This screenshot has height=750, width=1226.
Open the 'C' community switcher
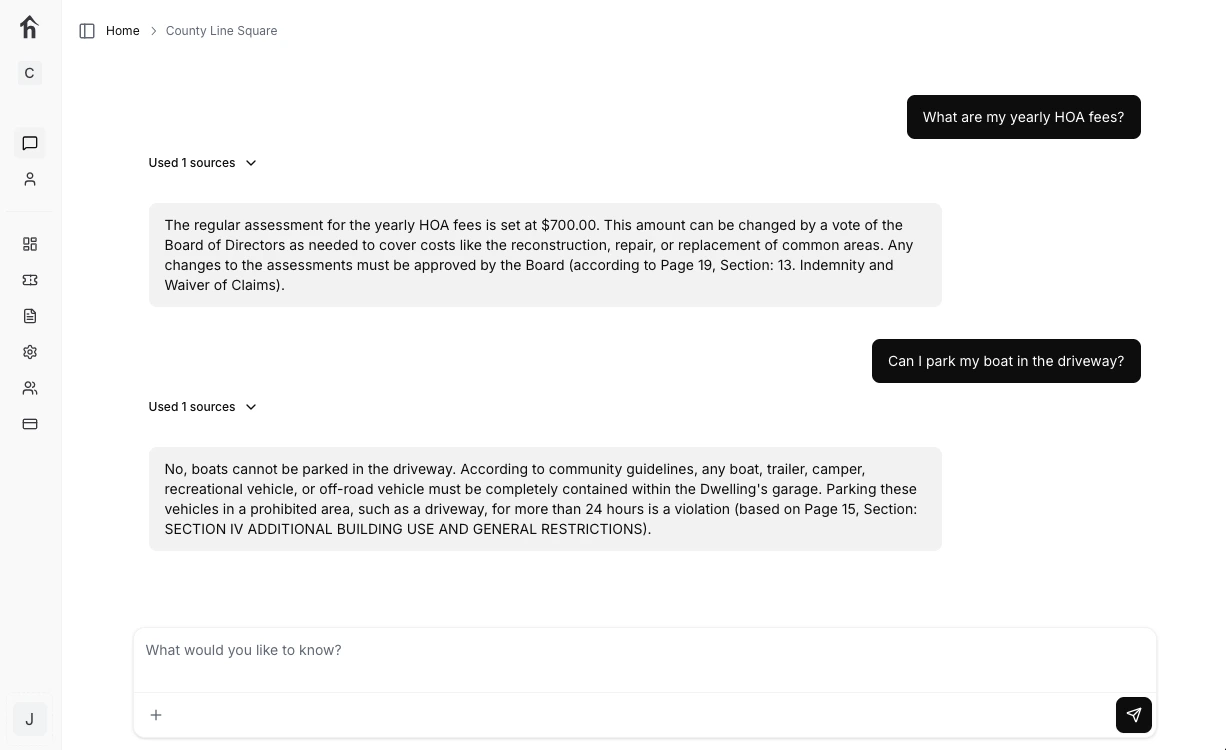tap(29, 73)
